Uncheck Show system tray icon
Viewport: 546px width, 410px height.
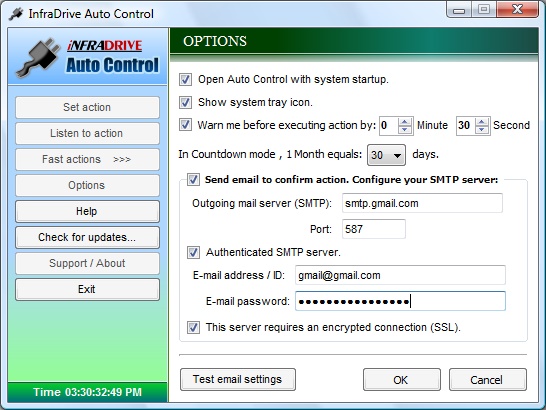pos(185,102)
